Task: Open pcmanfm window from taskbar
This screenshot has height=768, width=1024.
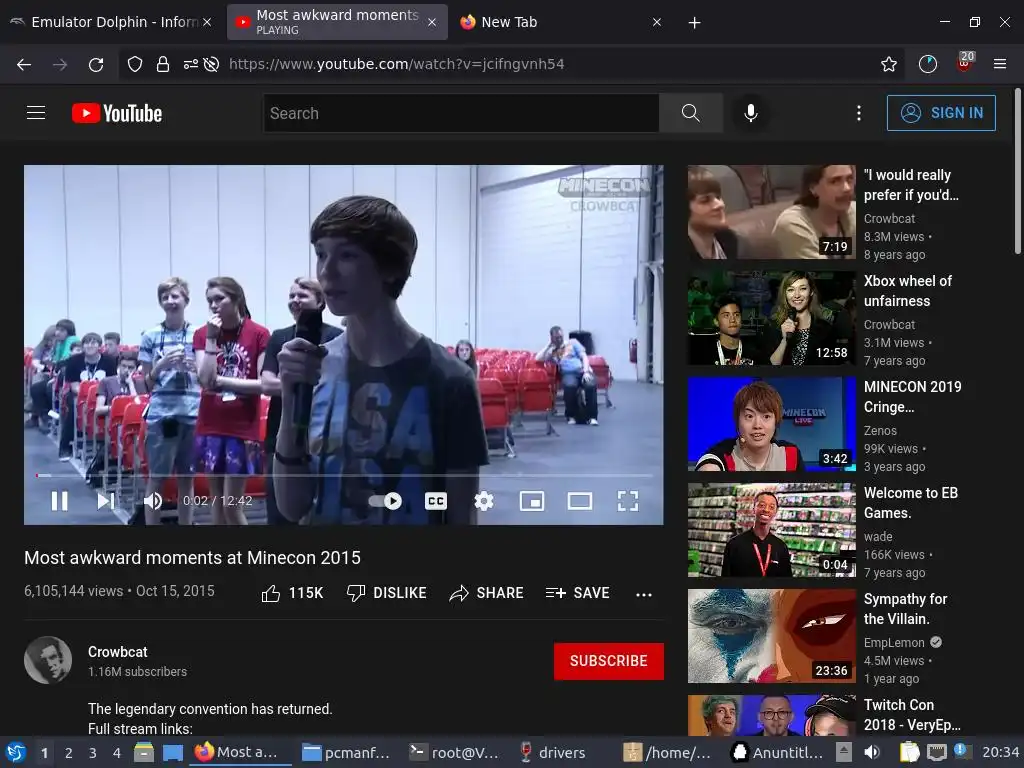Action: click(346, 753)
